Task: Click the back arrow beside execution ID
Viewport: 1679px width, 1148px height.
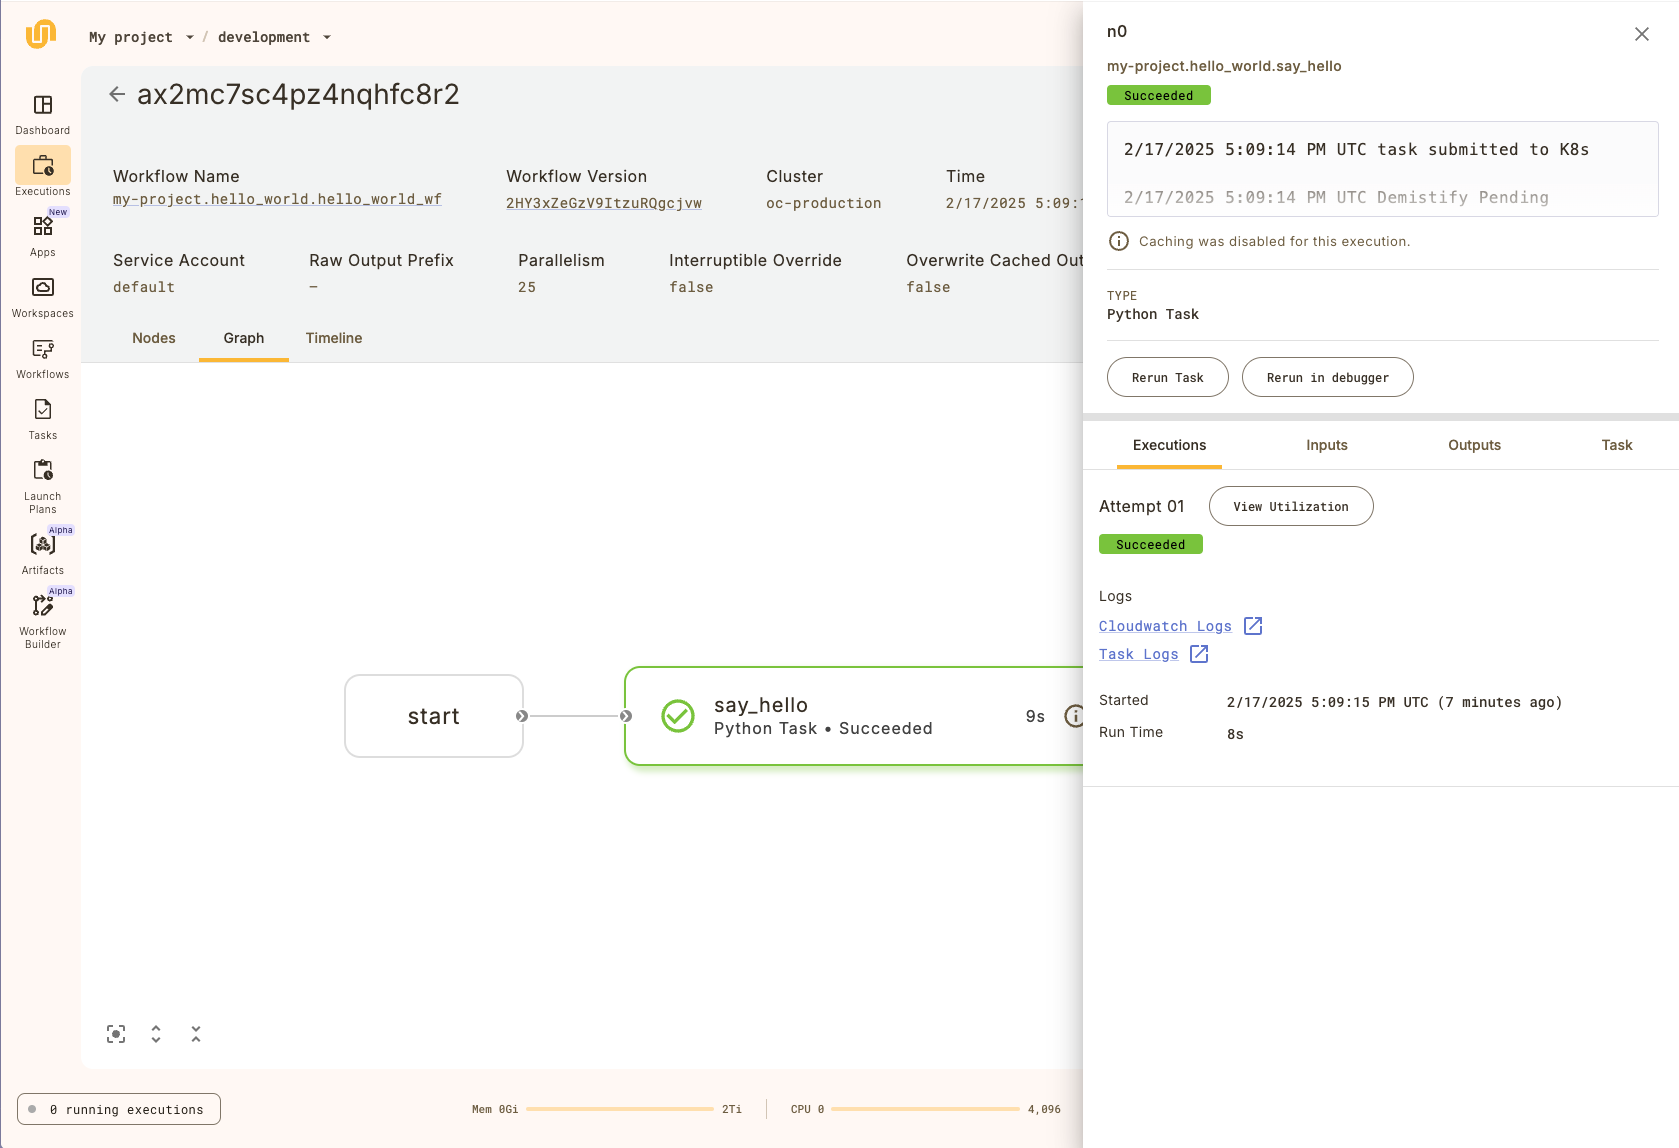Action: tap(117, 94)
